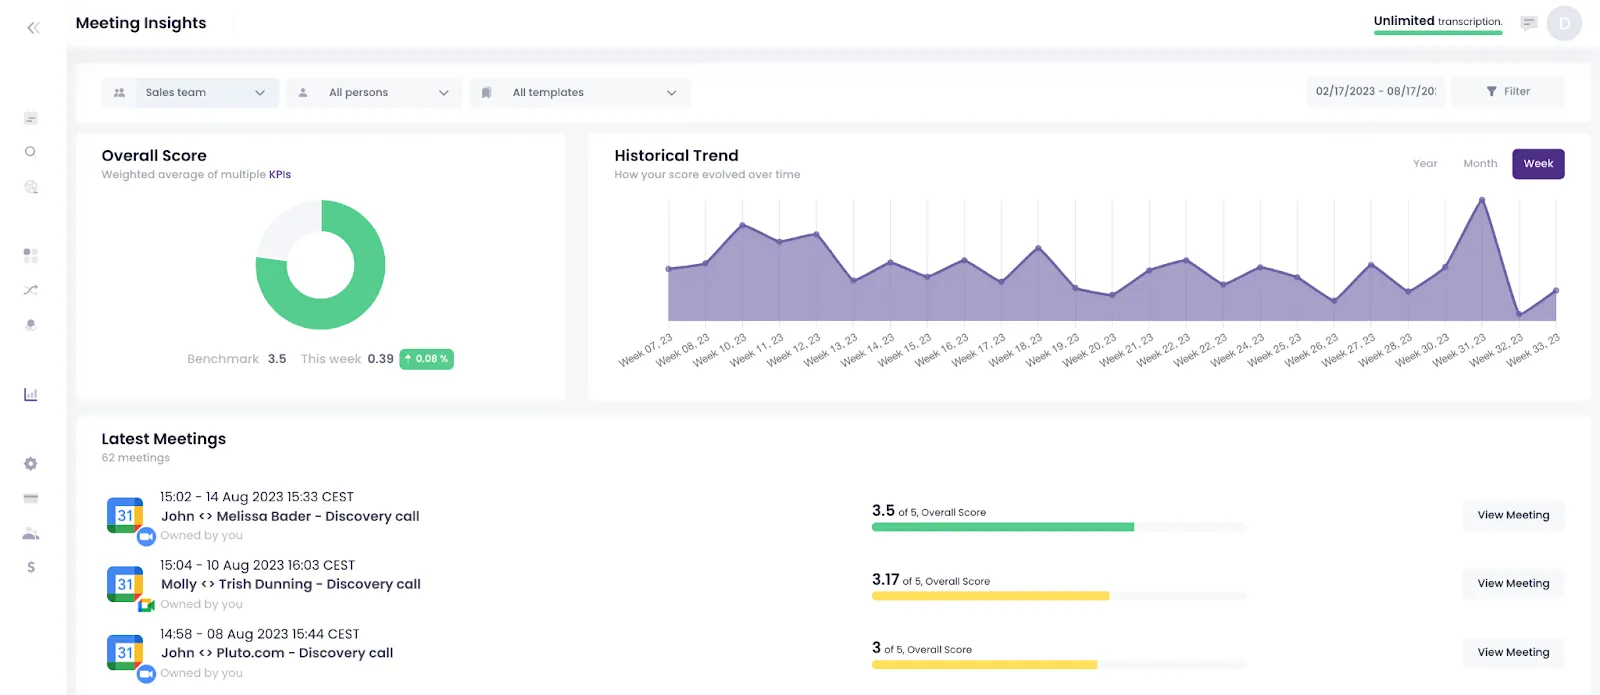The image size is (1600, 695).
Task: Open the Filter button
Action: pos(1508,91)
